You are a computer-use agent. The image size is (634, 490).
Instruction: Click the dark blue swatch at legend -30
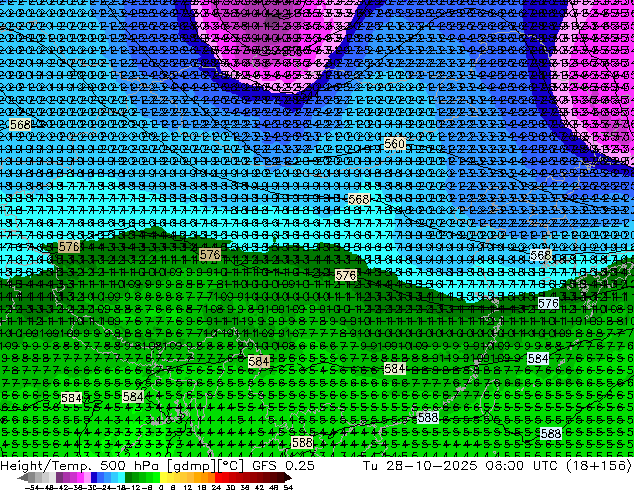point(94,477)
